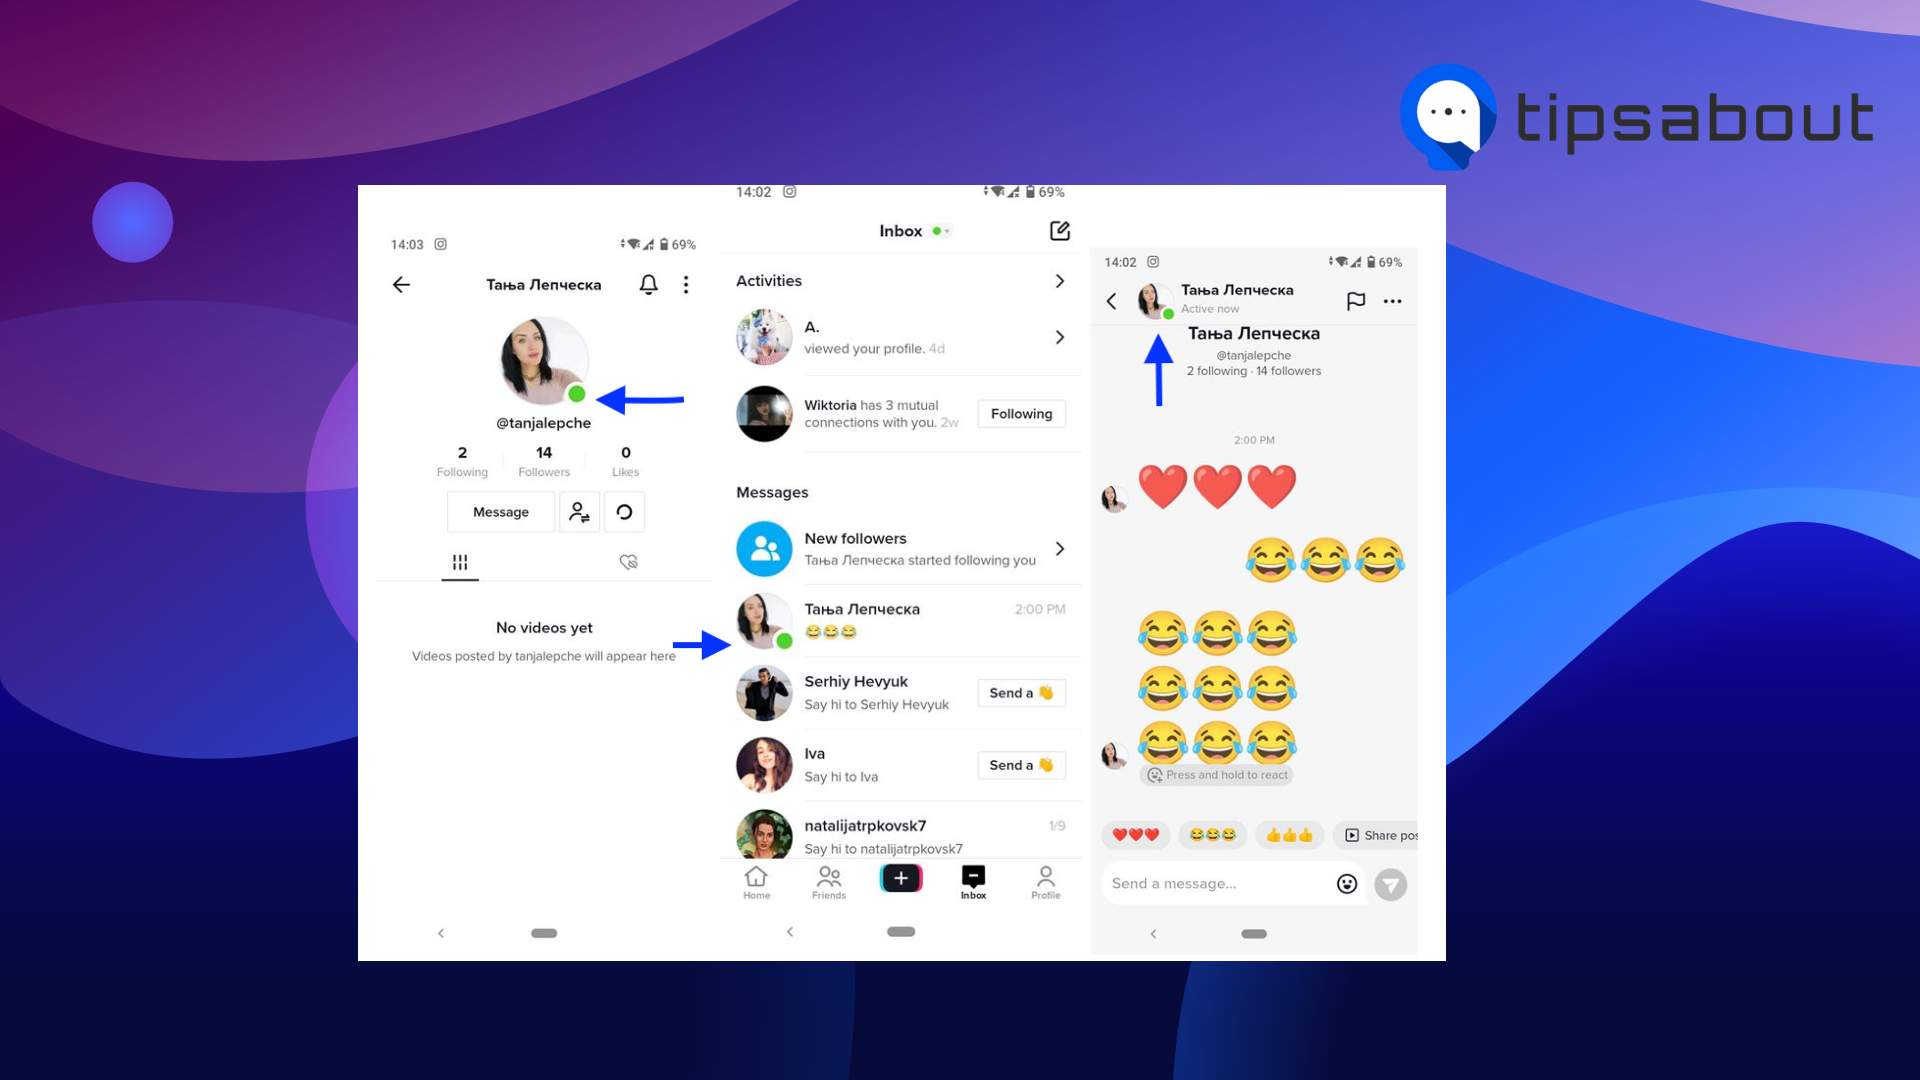Click the follow/add friend icon button
1920x1080 pixels.
tap(578, 512)
